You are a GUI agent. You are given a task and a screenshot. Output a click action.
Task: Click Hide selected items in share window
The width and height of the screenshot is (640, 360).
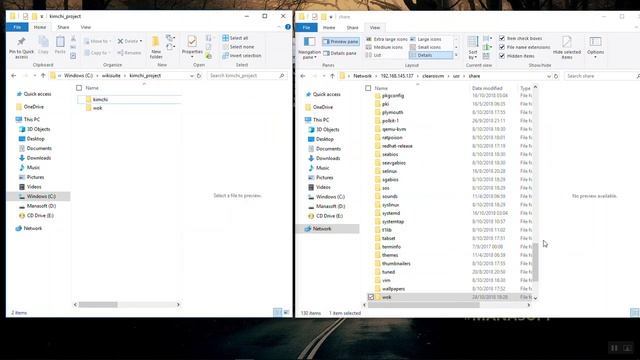tap(567, 48)
